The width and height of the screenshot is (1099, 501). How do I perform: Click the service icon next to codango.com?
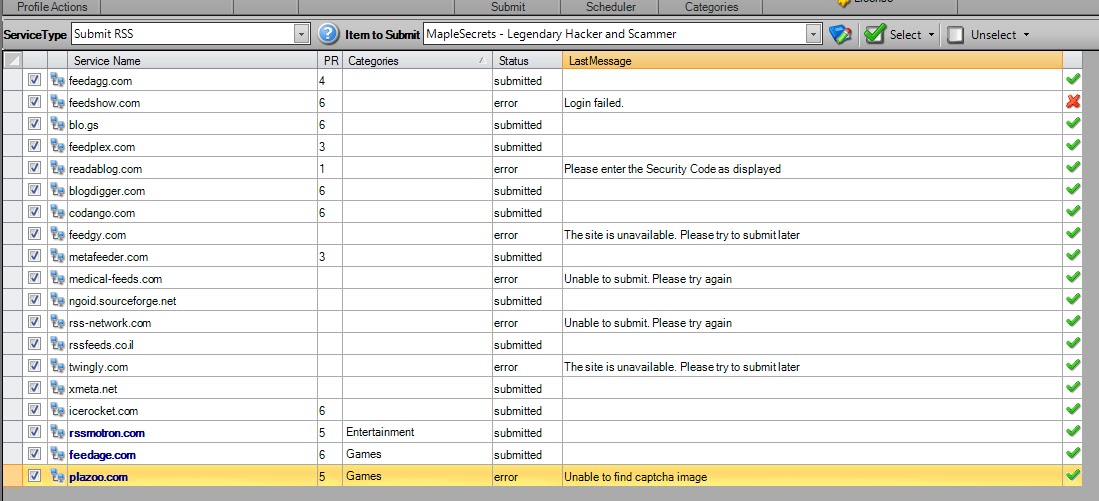57,212
